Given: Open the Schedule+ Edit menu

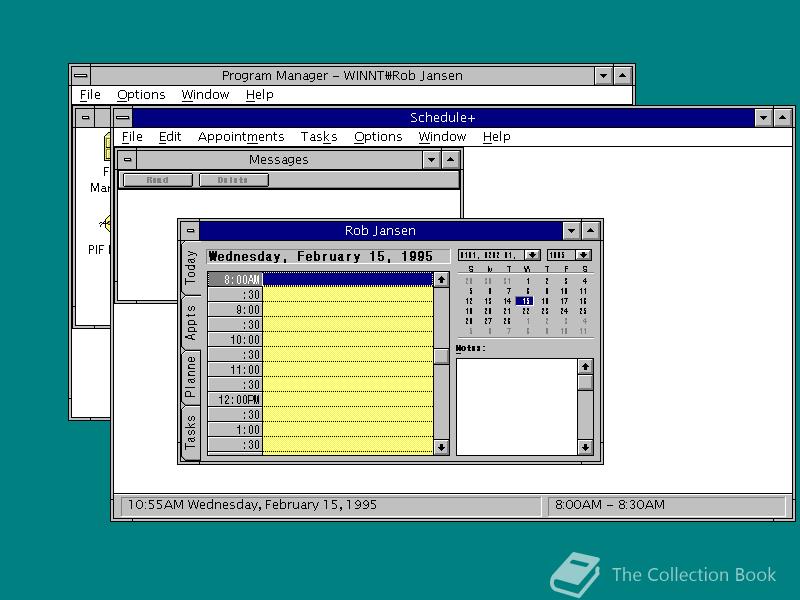Looking at the screenshot, I should pos(170,137).
